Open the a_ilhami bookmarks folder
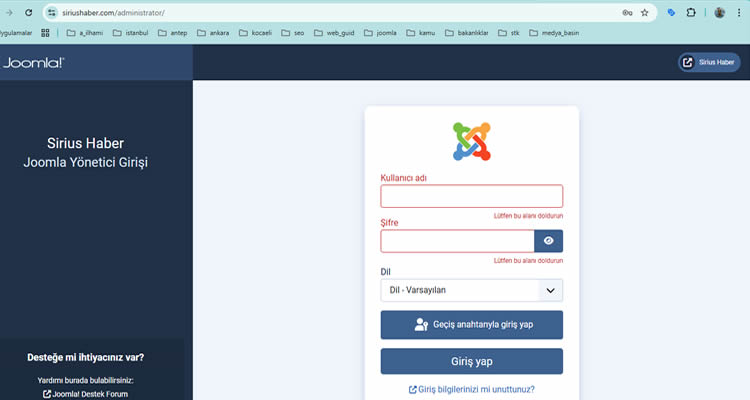Image resolution: width=750 pixels, height=400 pixels. 85,33
